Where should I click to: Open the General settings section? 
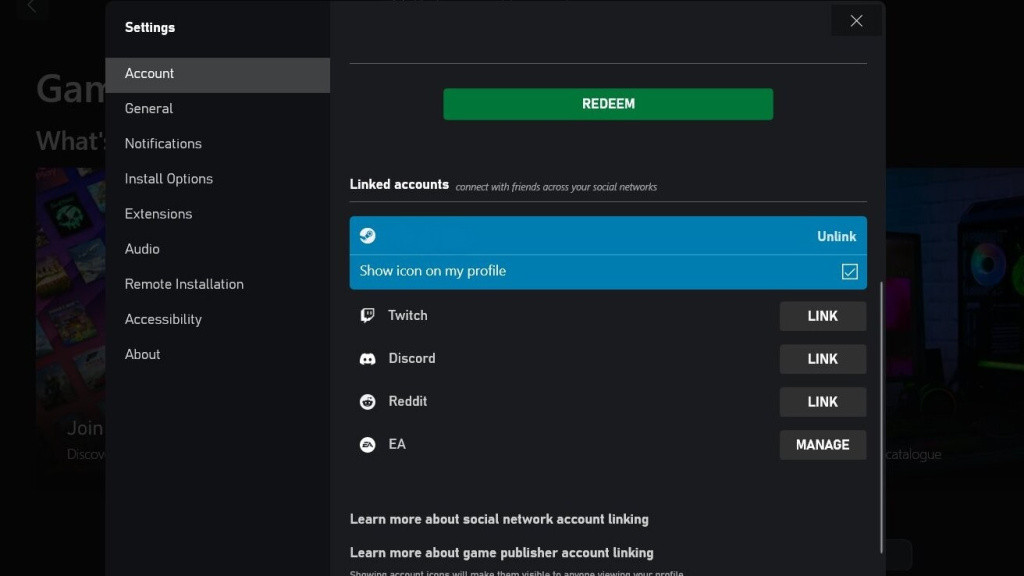tap(149, 109)
